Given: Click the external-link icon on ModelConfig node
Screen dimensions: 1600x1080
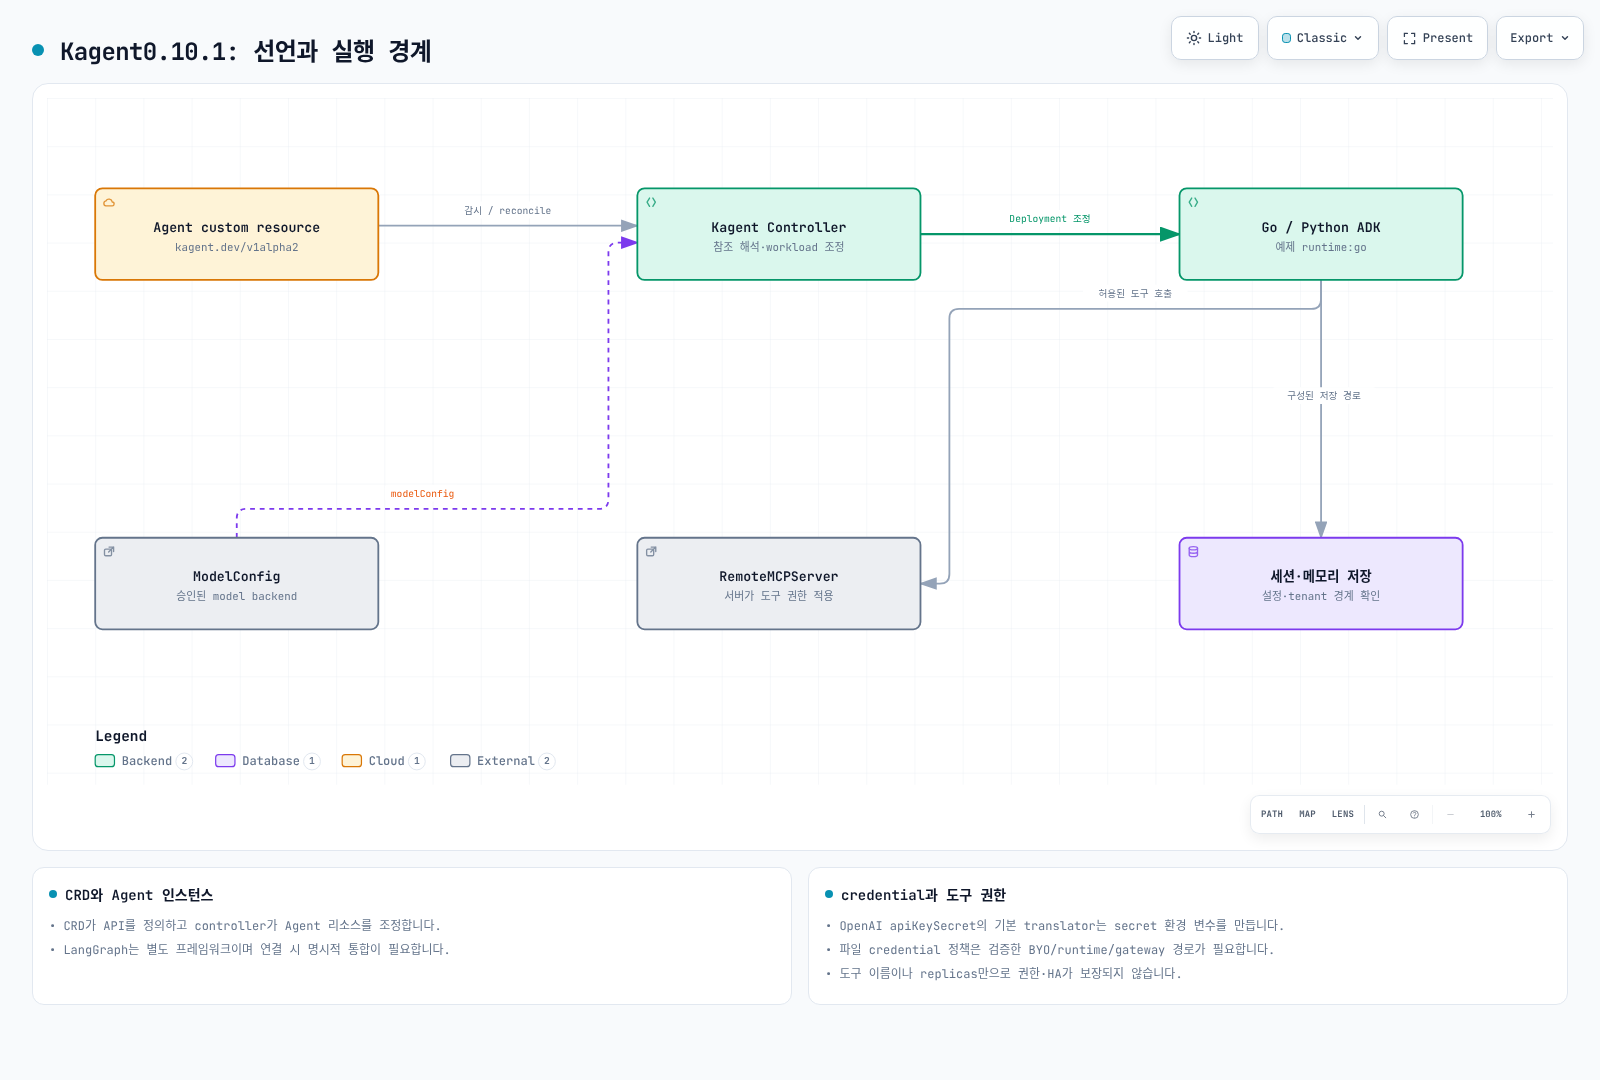Looking at the screenshot, I should 109,551.
